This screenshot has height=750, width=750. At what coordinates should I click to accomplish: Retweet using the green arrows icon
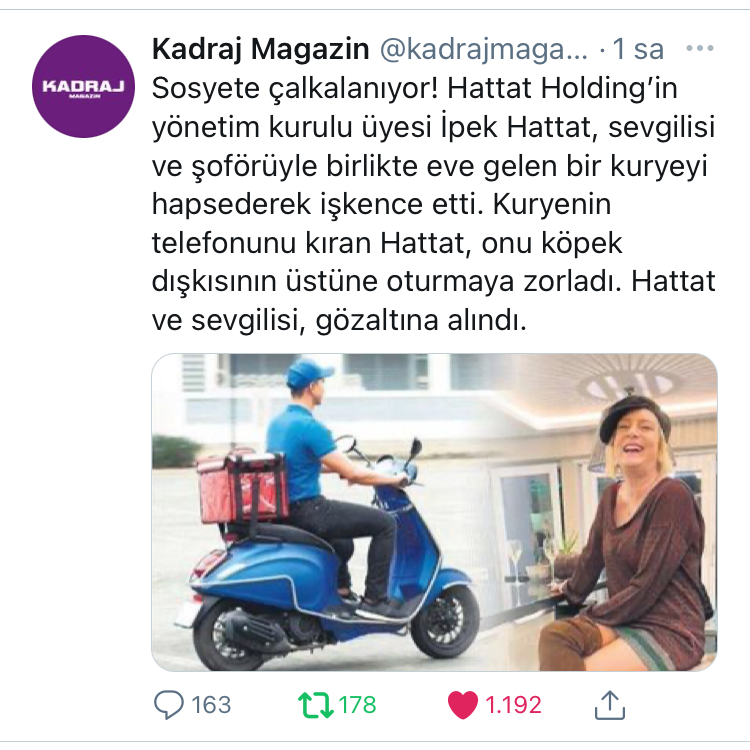[x=316, y=705]
